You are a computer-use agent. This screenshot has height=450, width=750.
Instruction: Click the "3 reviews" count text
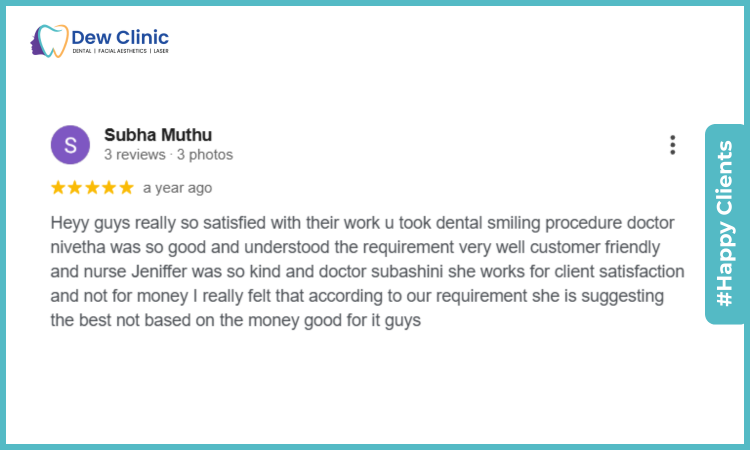[136, 155]
